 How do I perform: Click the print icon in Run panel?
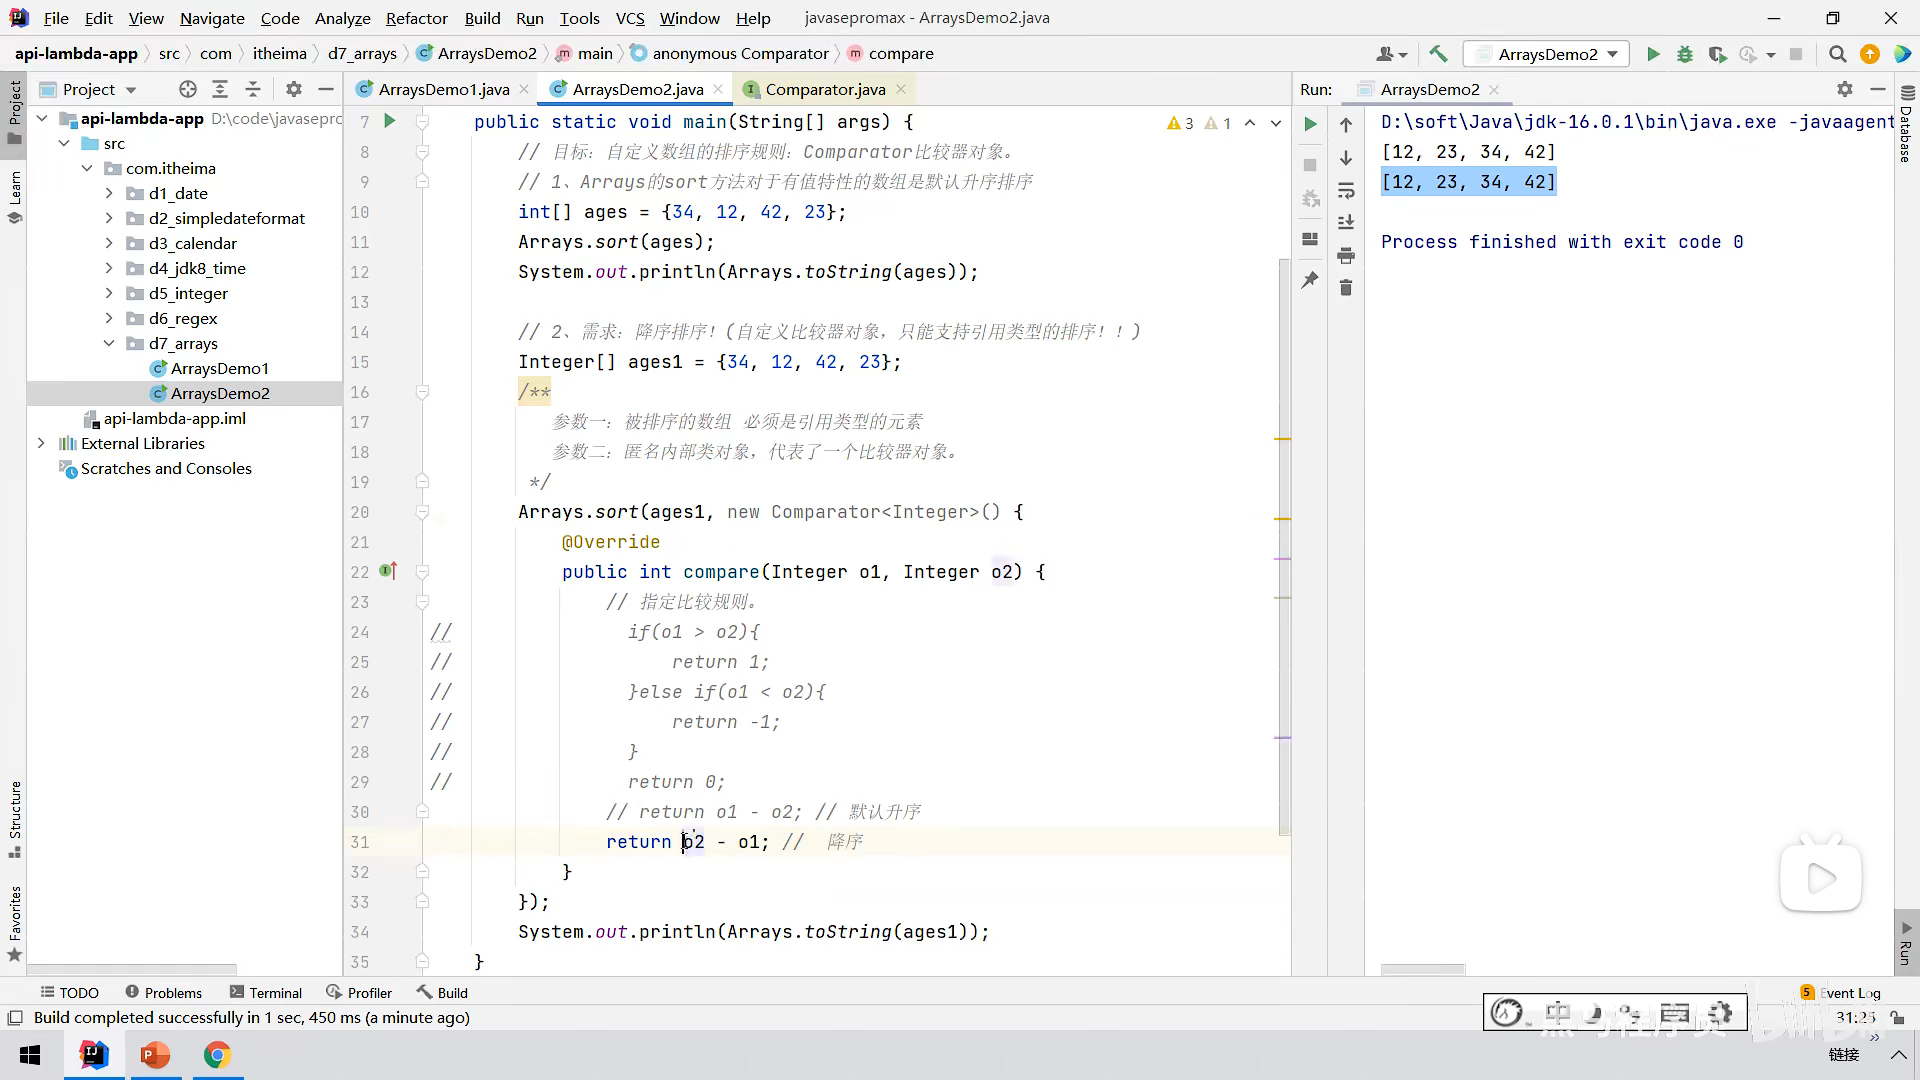(1346, 256)
